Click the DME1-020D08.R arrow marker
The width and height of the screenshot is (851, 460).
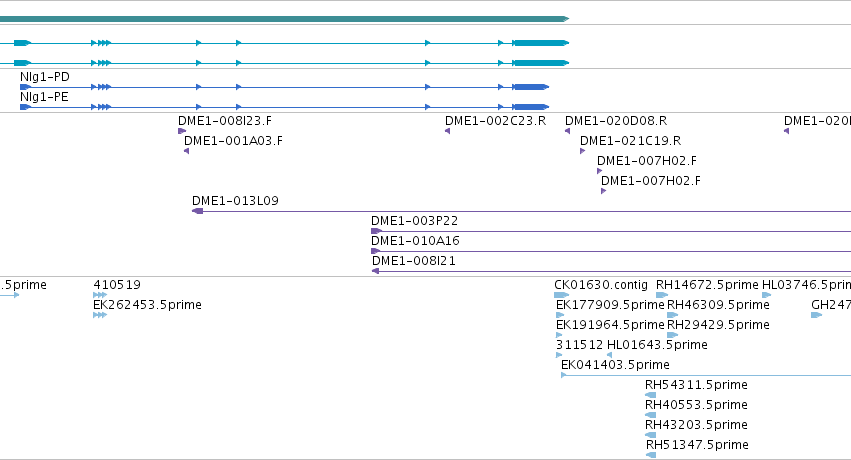[568, 131]
